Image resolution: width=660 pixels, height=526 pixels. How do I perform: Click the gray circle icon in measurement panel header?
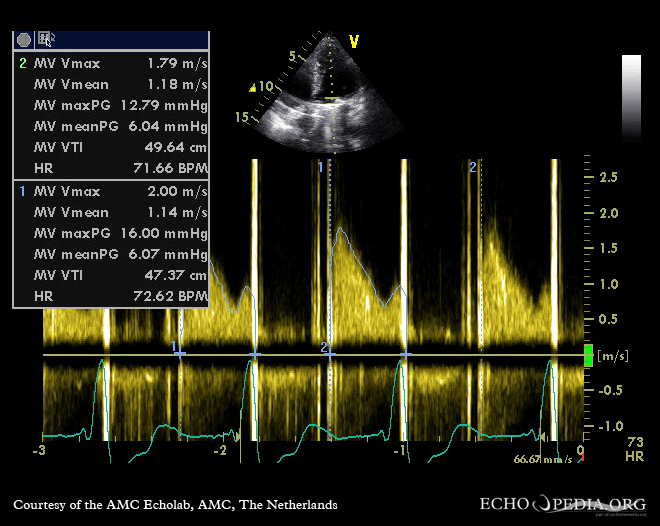point(24,39)
